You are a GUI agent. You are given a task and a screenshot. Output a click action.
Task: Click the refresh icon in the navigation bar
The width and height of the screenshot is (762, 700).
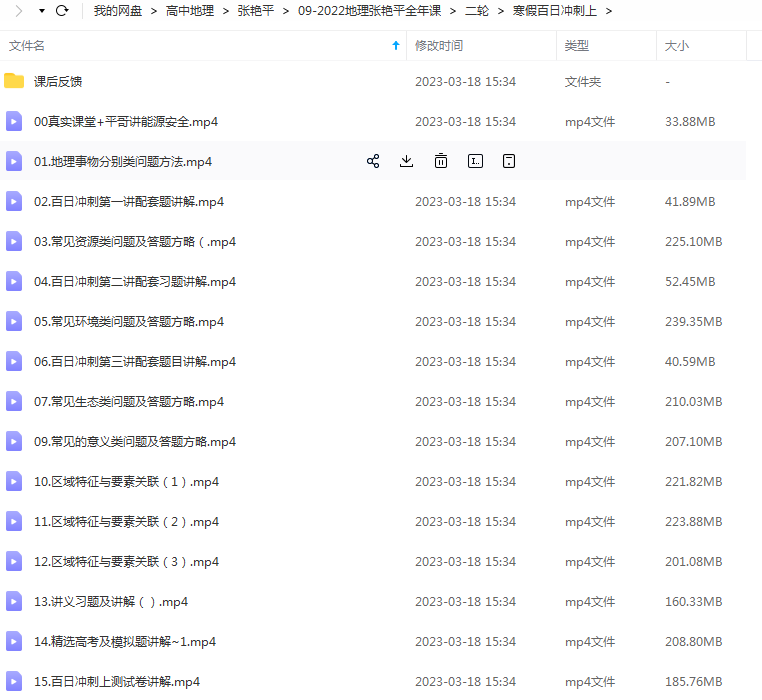62,11
